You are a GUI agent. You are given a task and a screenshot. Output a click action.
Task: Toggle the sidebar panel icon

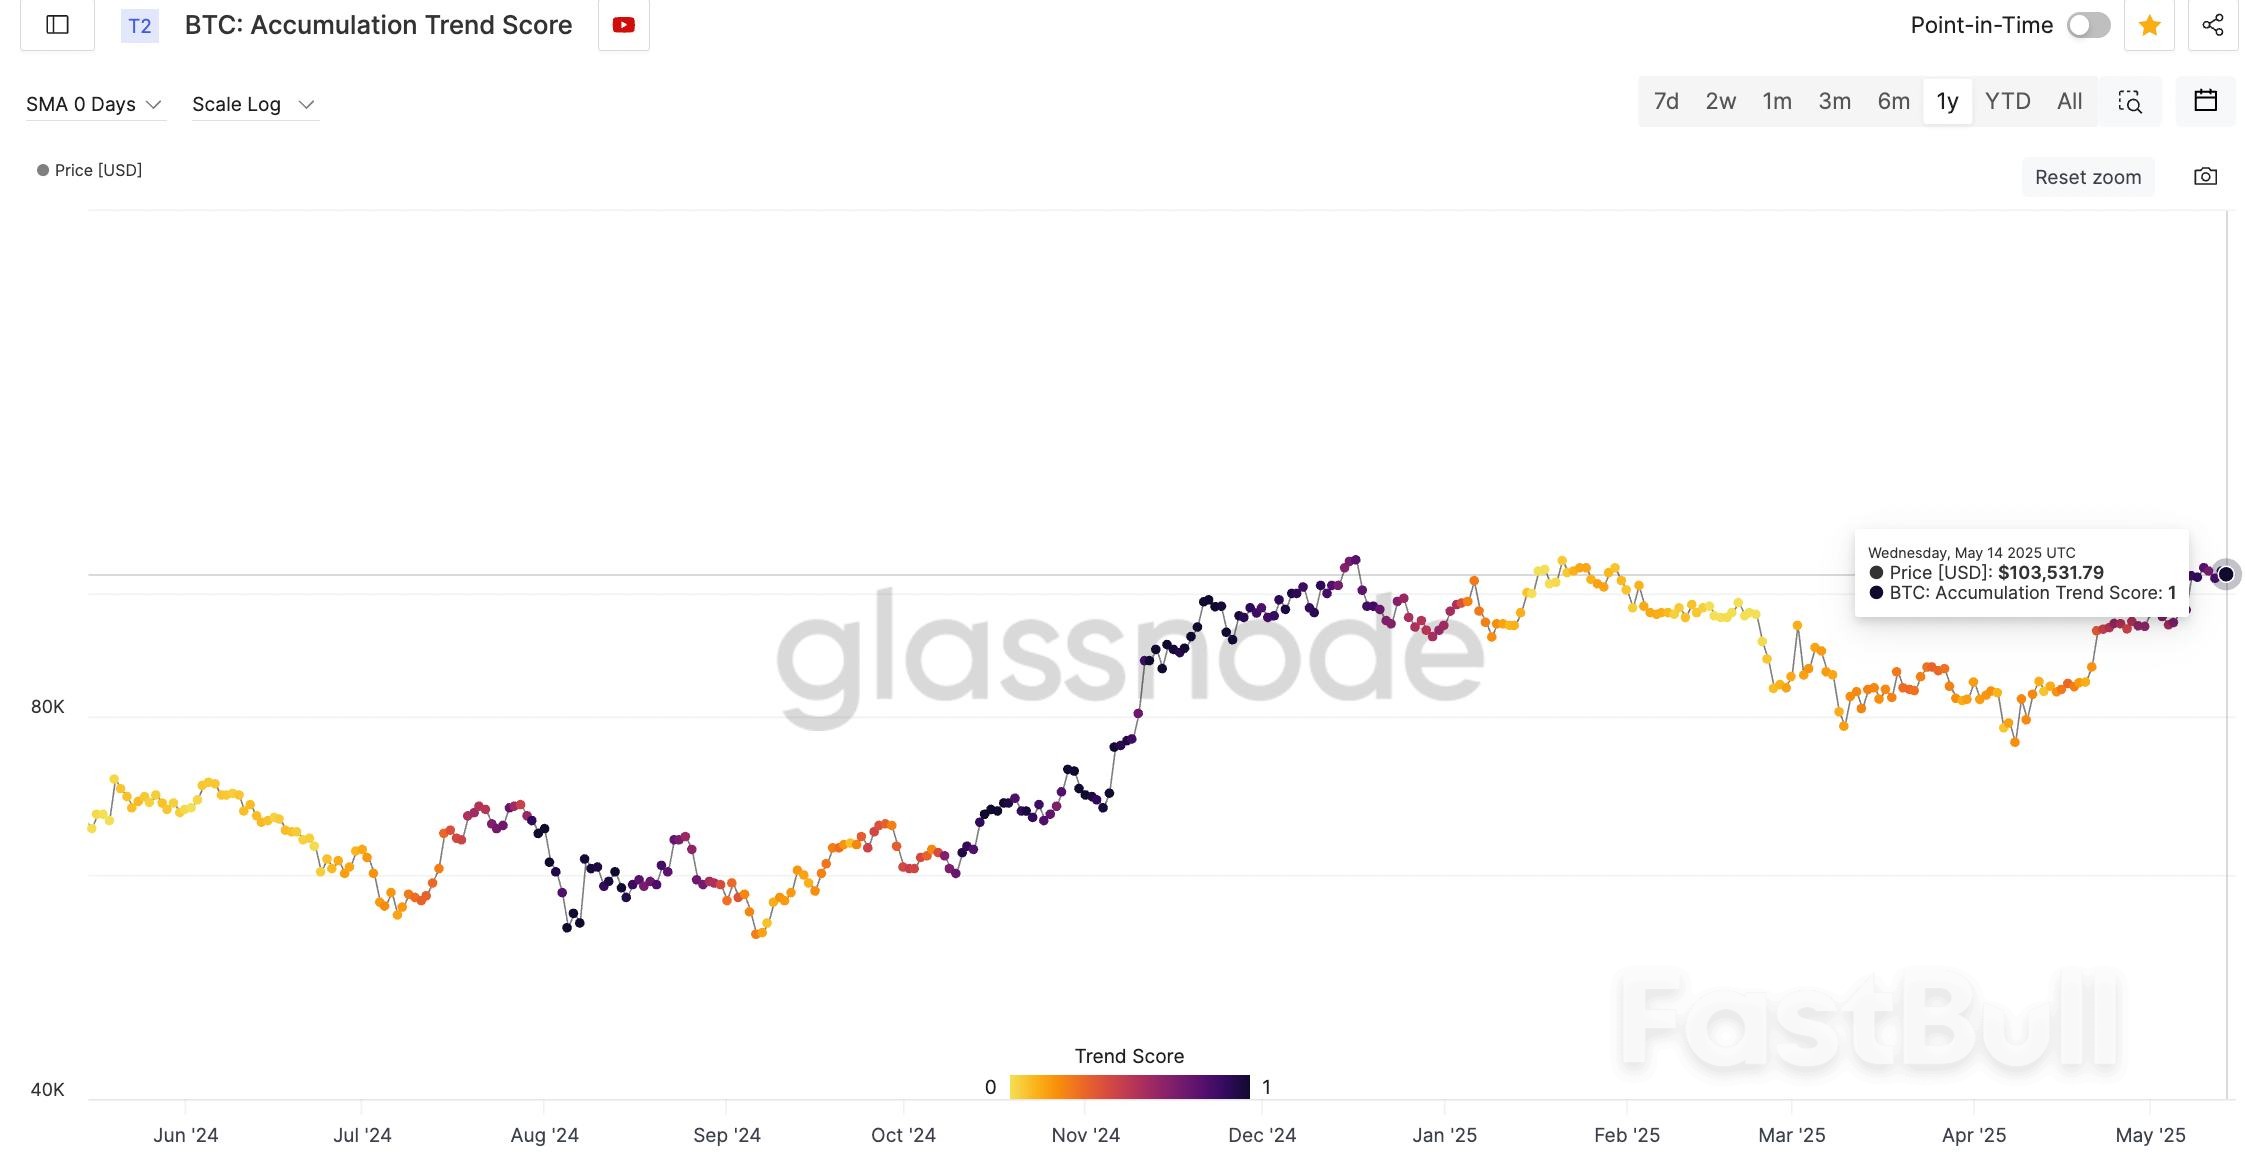coord(57,25)
